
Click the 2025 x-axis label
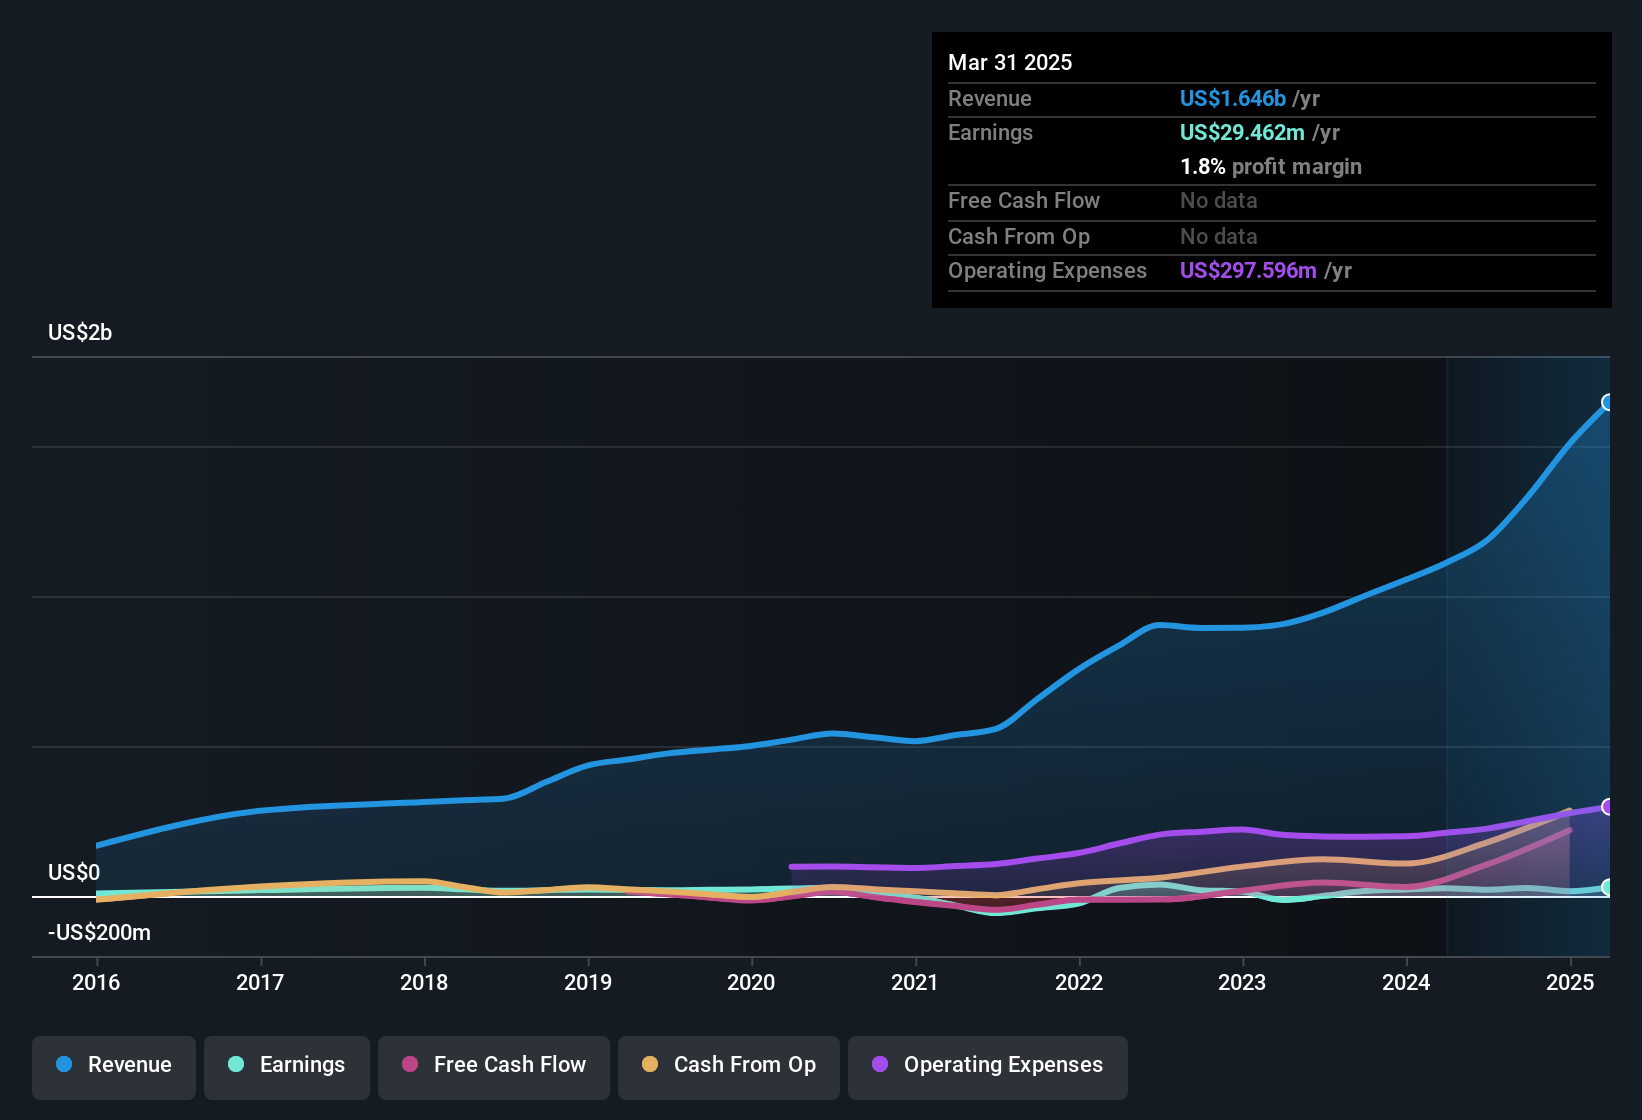tap(1570, 982)
